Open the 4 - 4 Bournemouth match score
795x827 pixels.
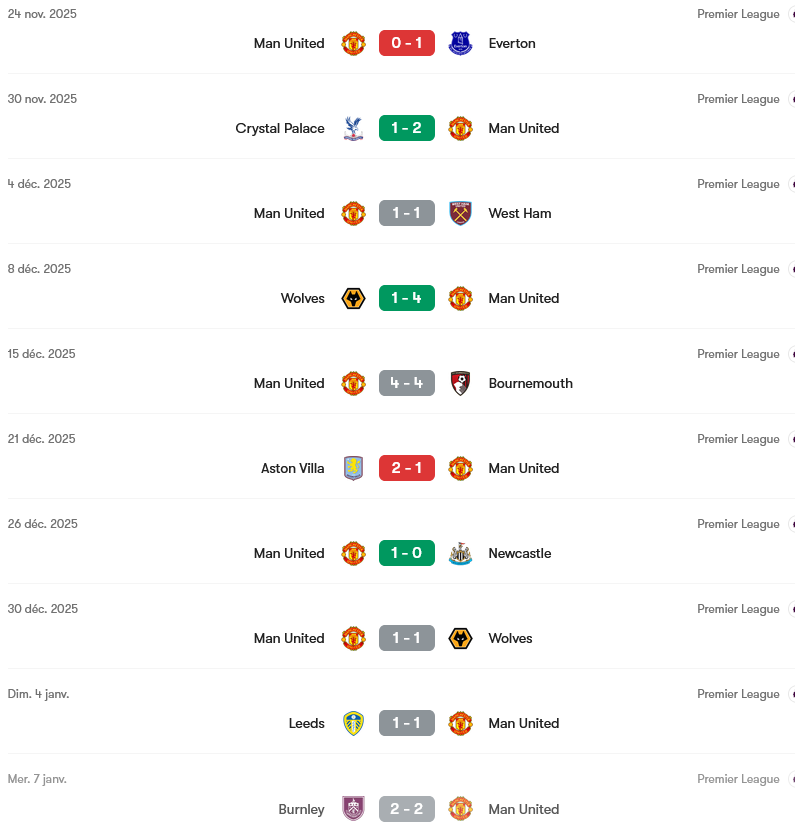coord(407,383)
